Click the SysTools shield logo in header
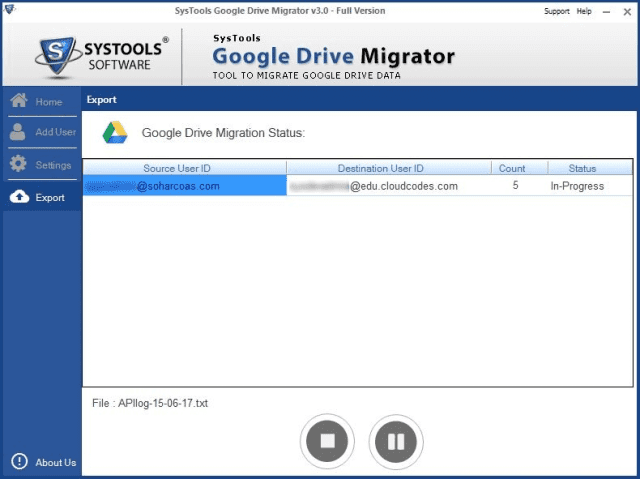The width and height of the screenshot is (640, 479). (x=57, y=56)
